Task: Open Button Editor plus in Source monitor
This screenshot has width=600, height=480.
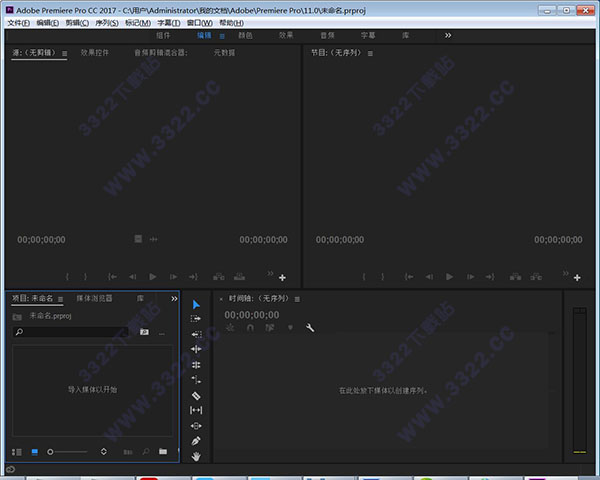Action: point(282,278)
